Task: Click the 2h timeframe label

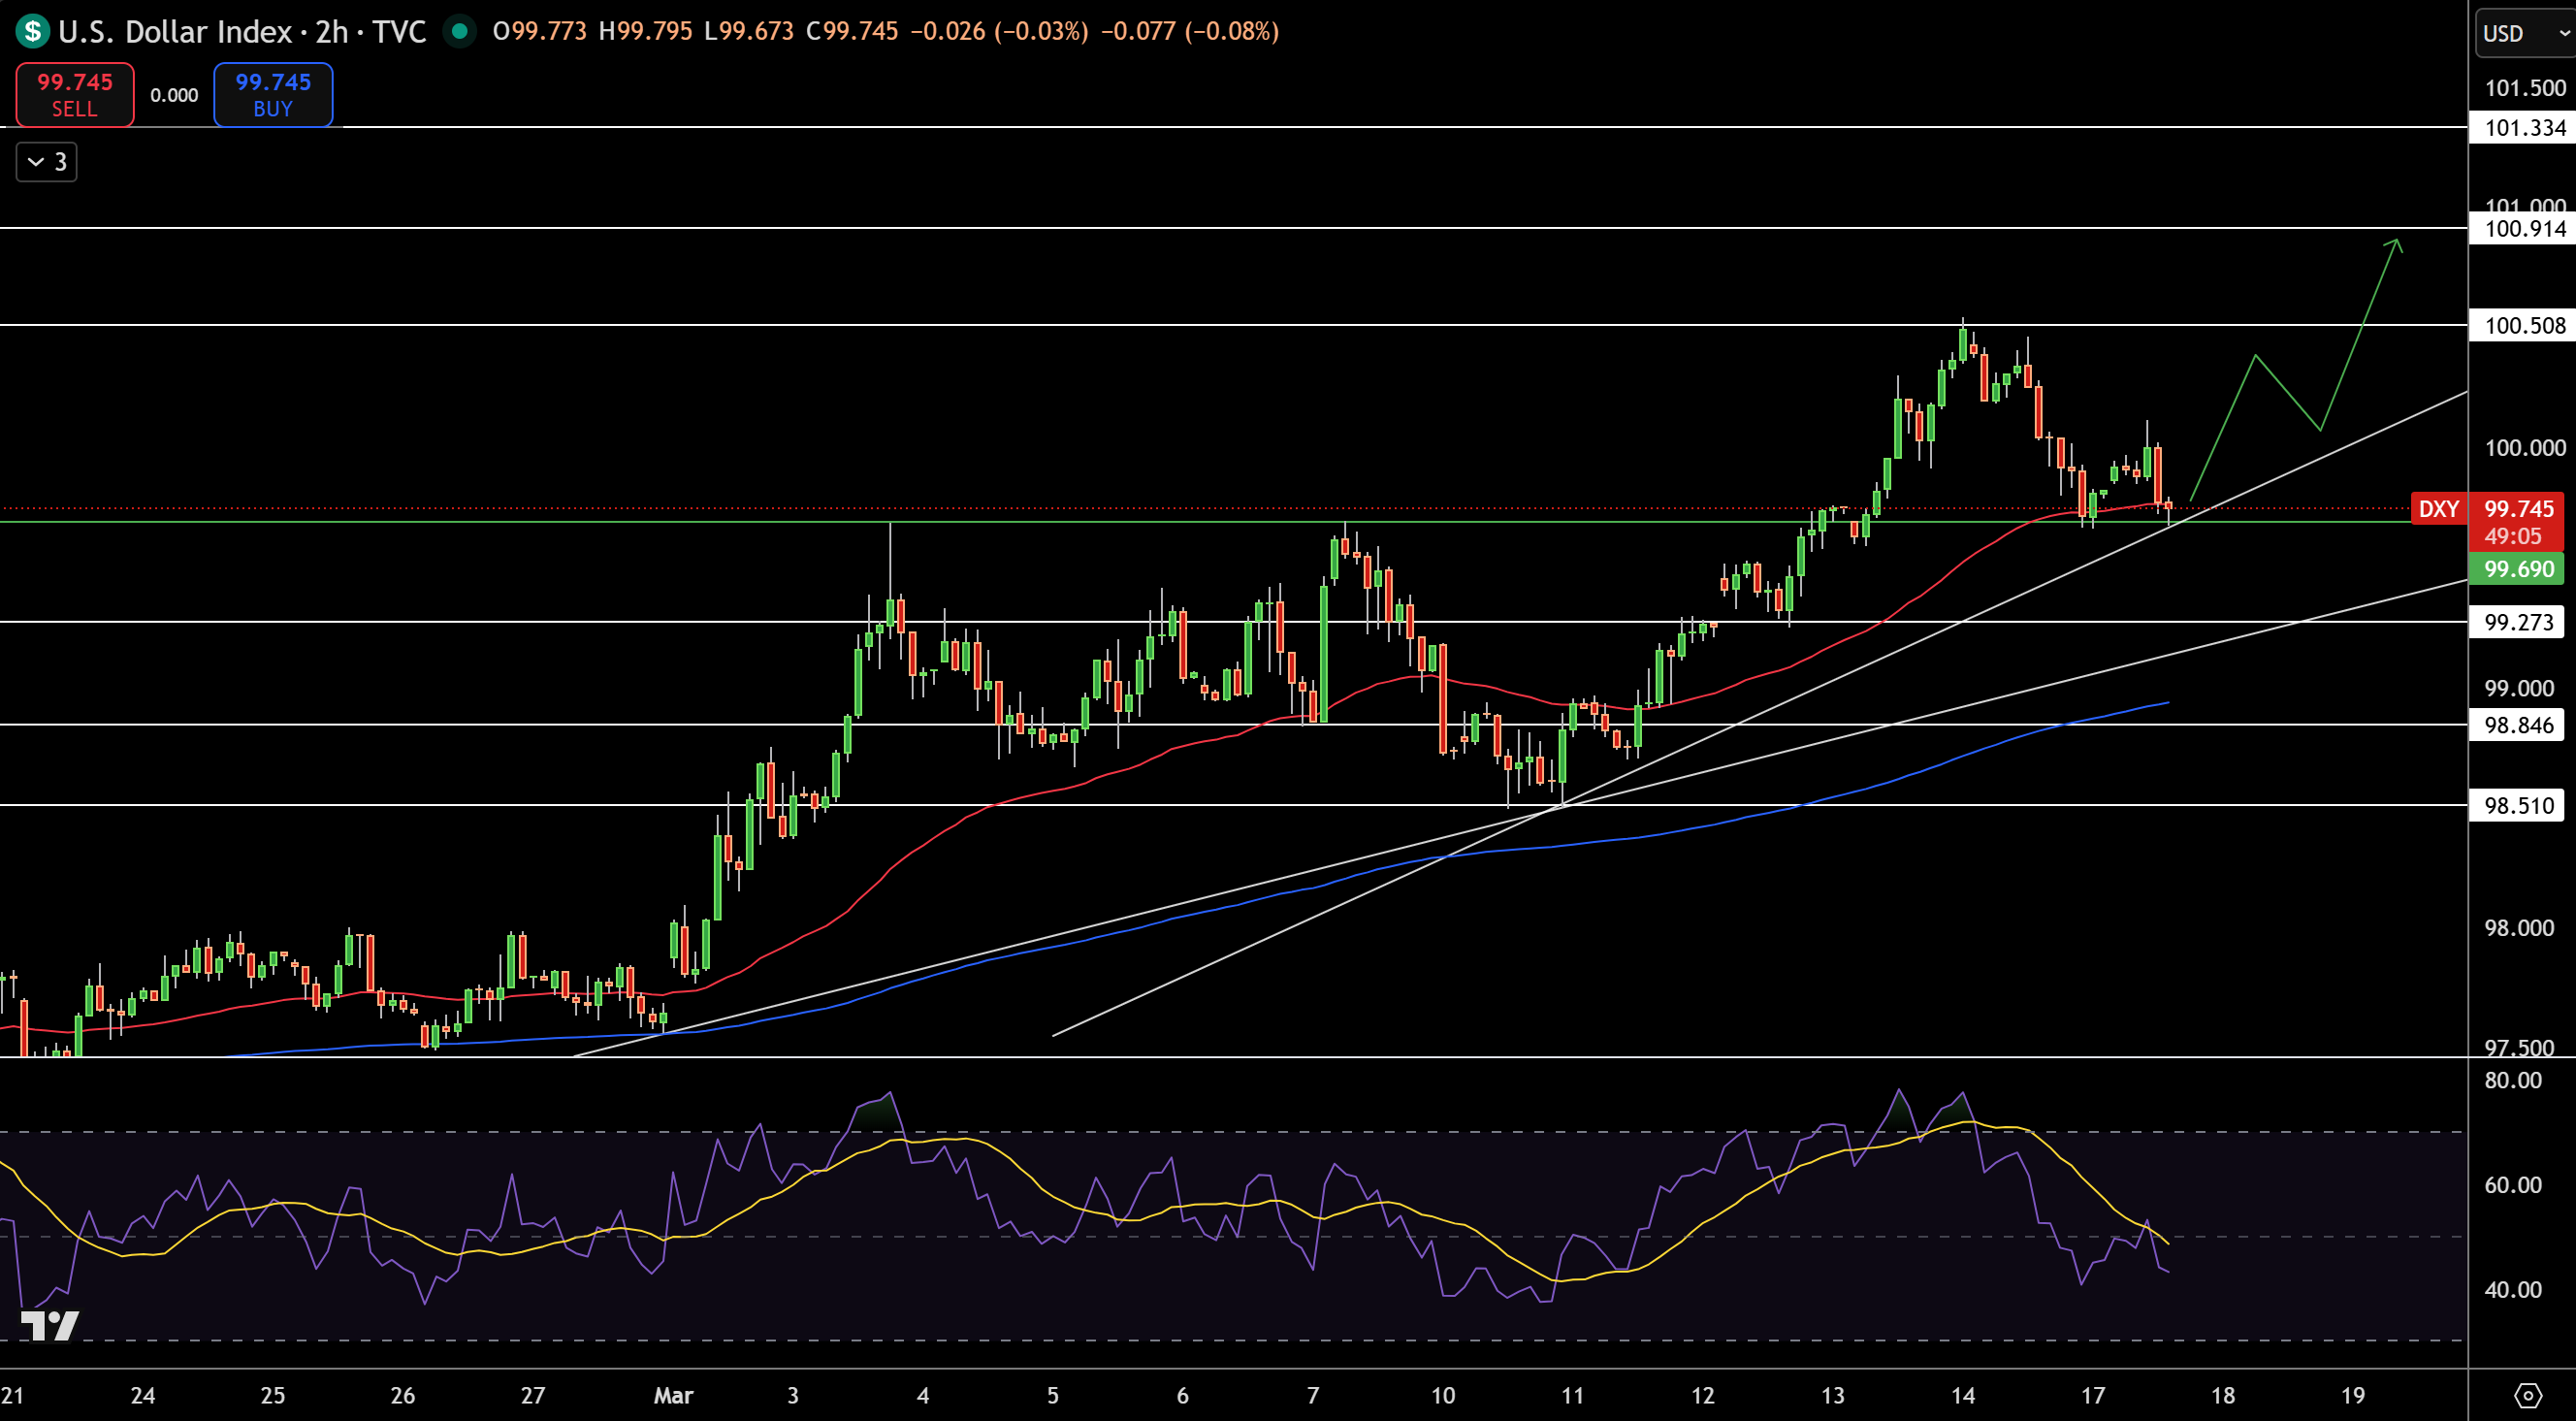Action: click(332, 32)
